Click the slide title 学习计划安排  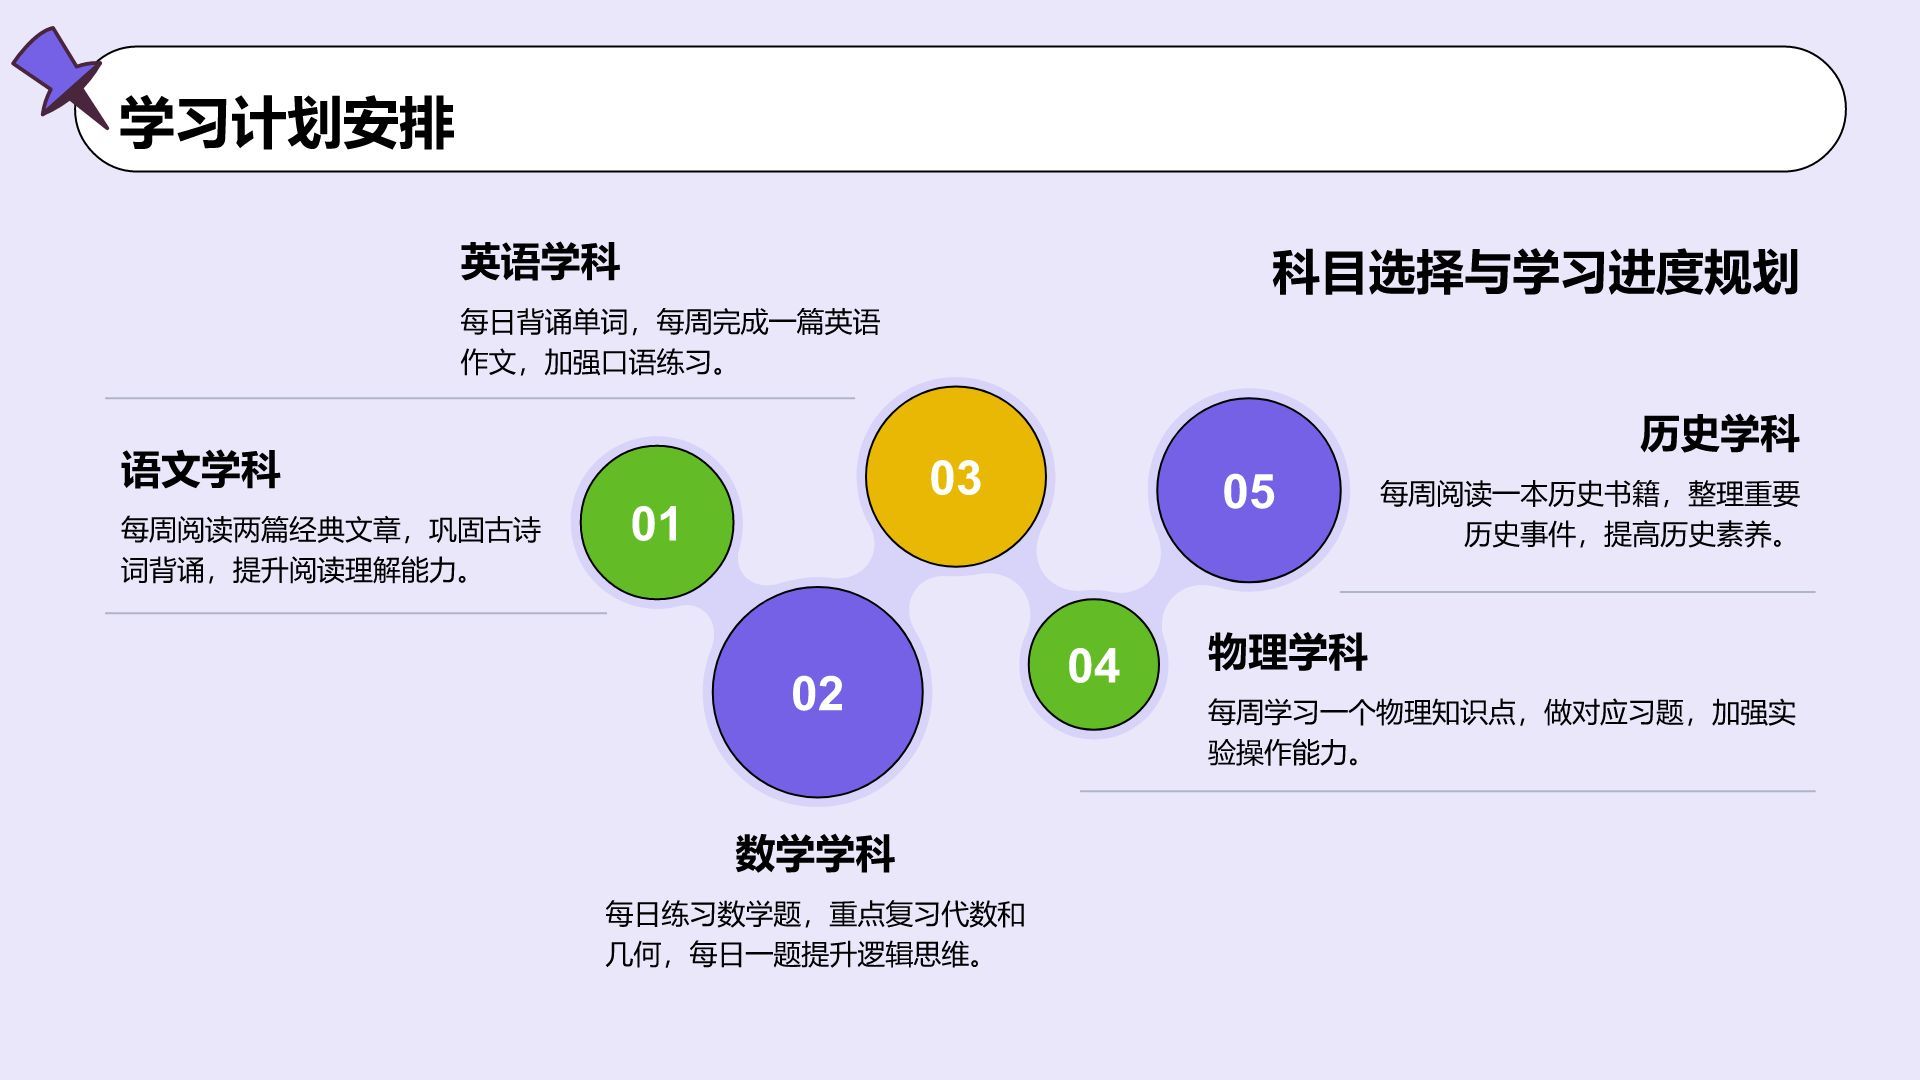pos(286,124)
